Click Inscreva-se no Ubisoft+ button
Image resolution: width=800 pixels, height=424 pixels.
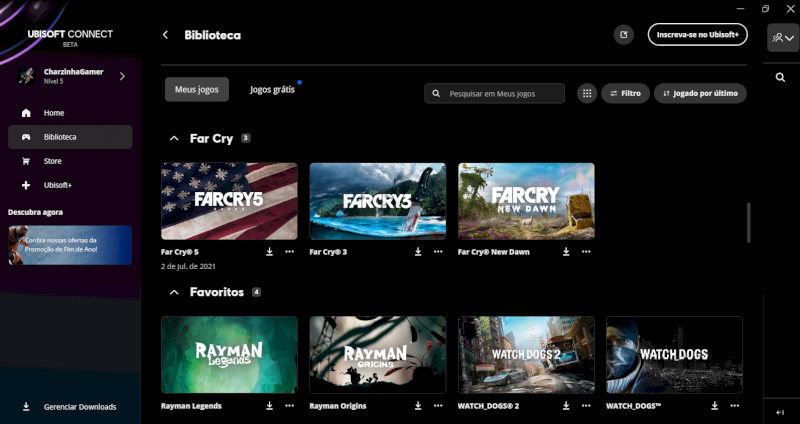(697, 35)
